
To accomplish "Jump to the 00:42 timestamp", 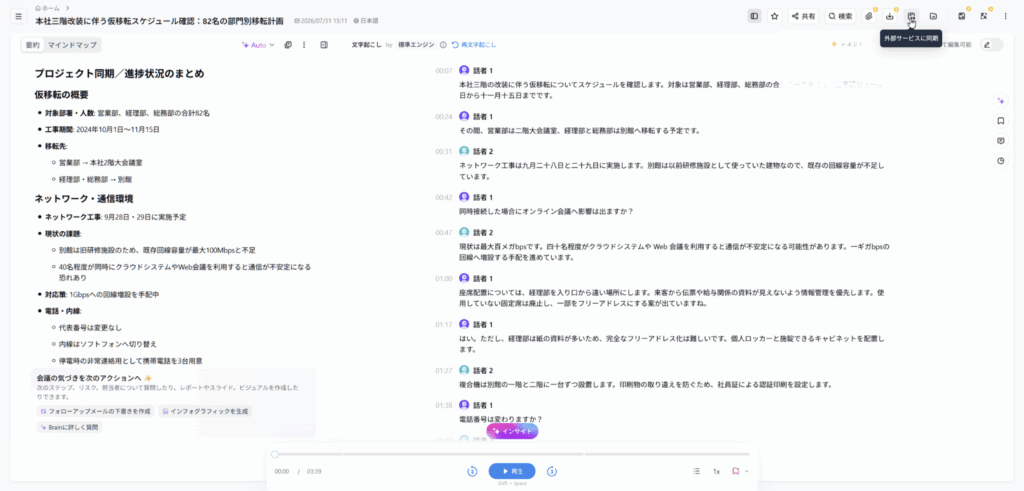I will click(444, 197).
